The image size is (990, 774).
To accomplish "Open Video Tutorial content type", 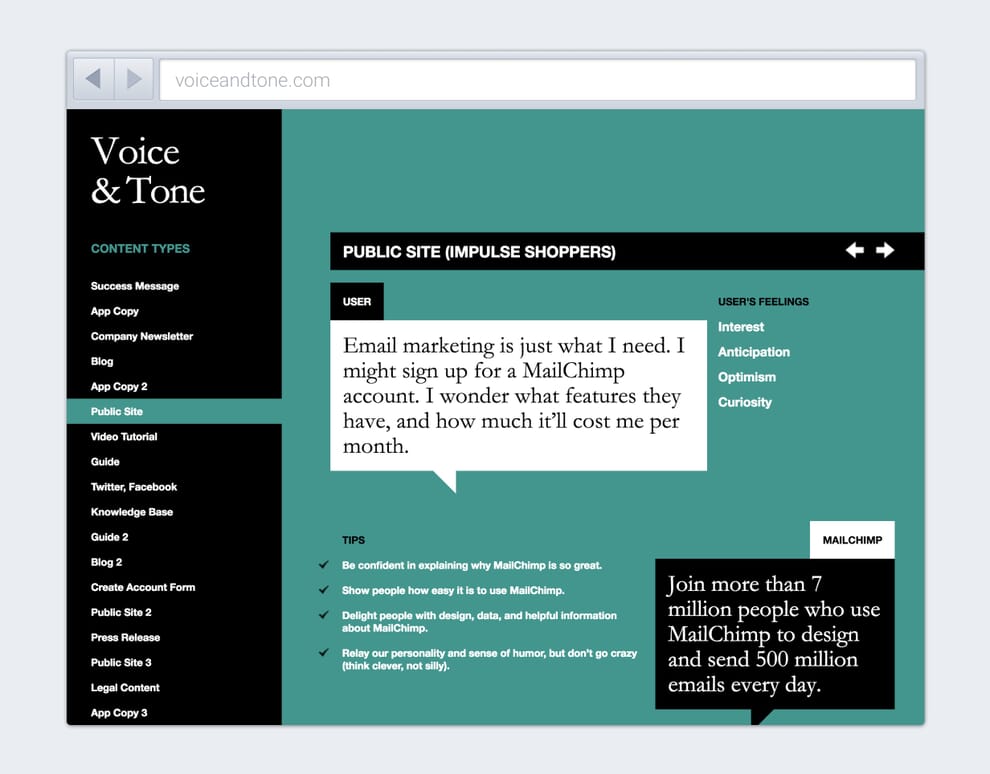I will coord(124,436).
